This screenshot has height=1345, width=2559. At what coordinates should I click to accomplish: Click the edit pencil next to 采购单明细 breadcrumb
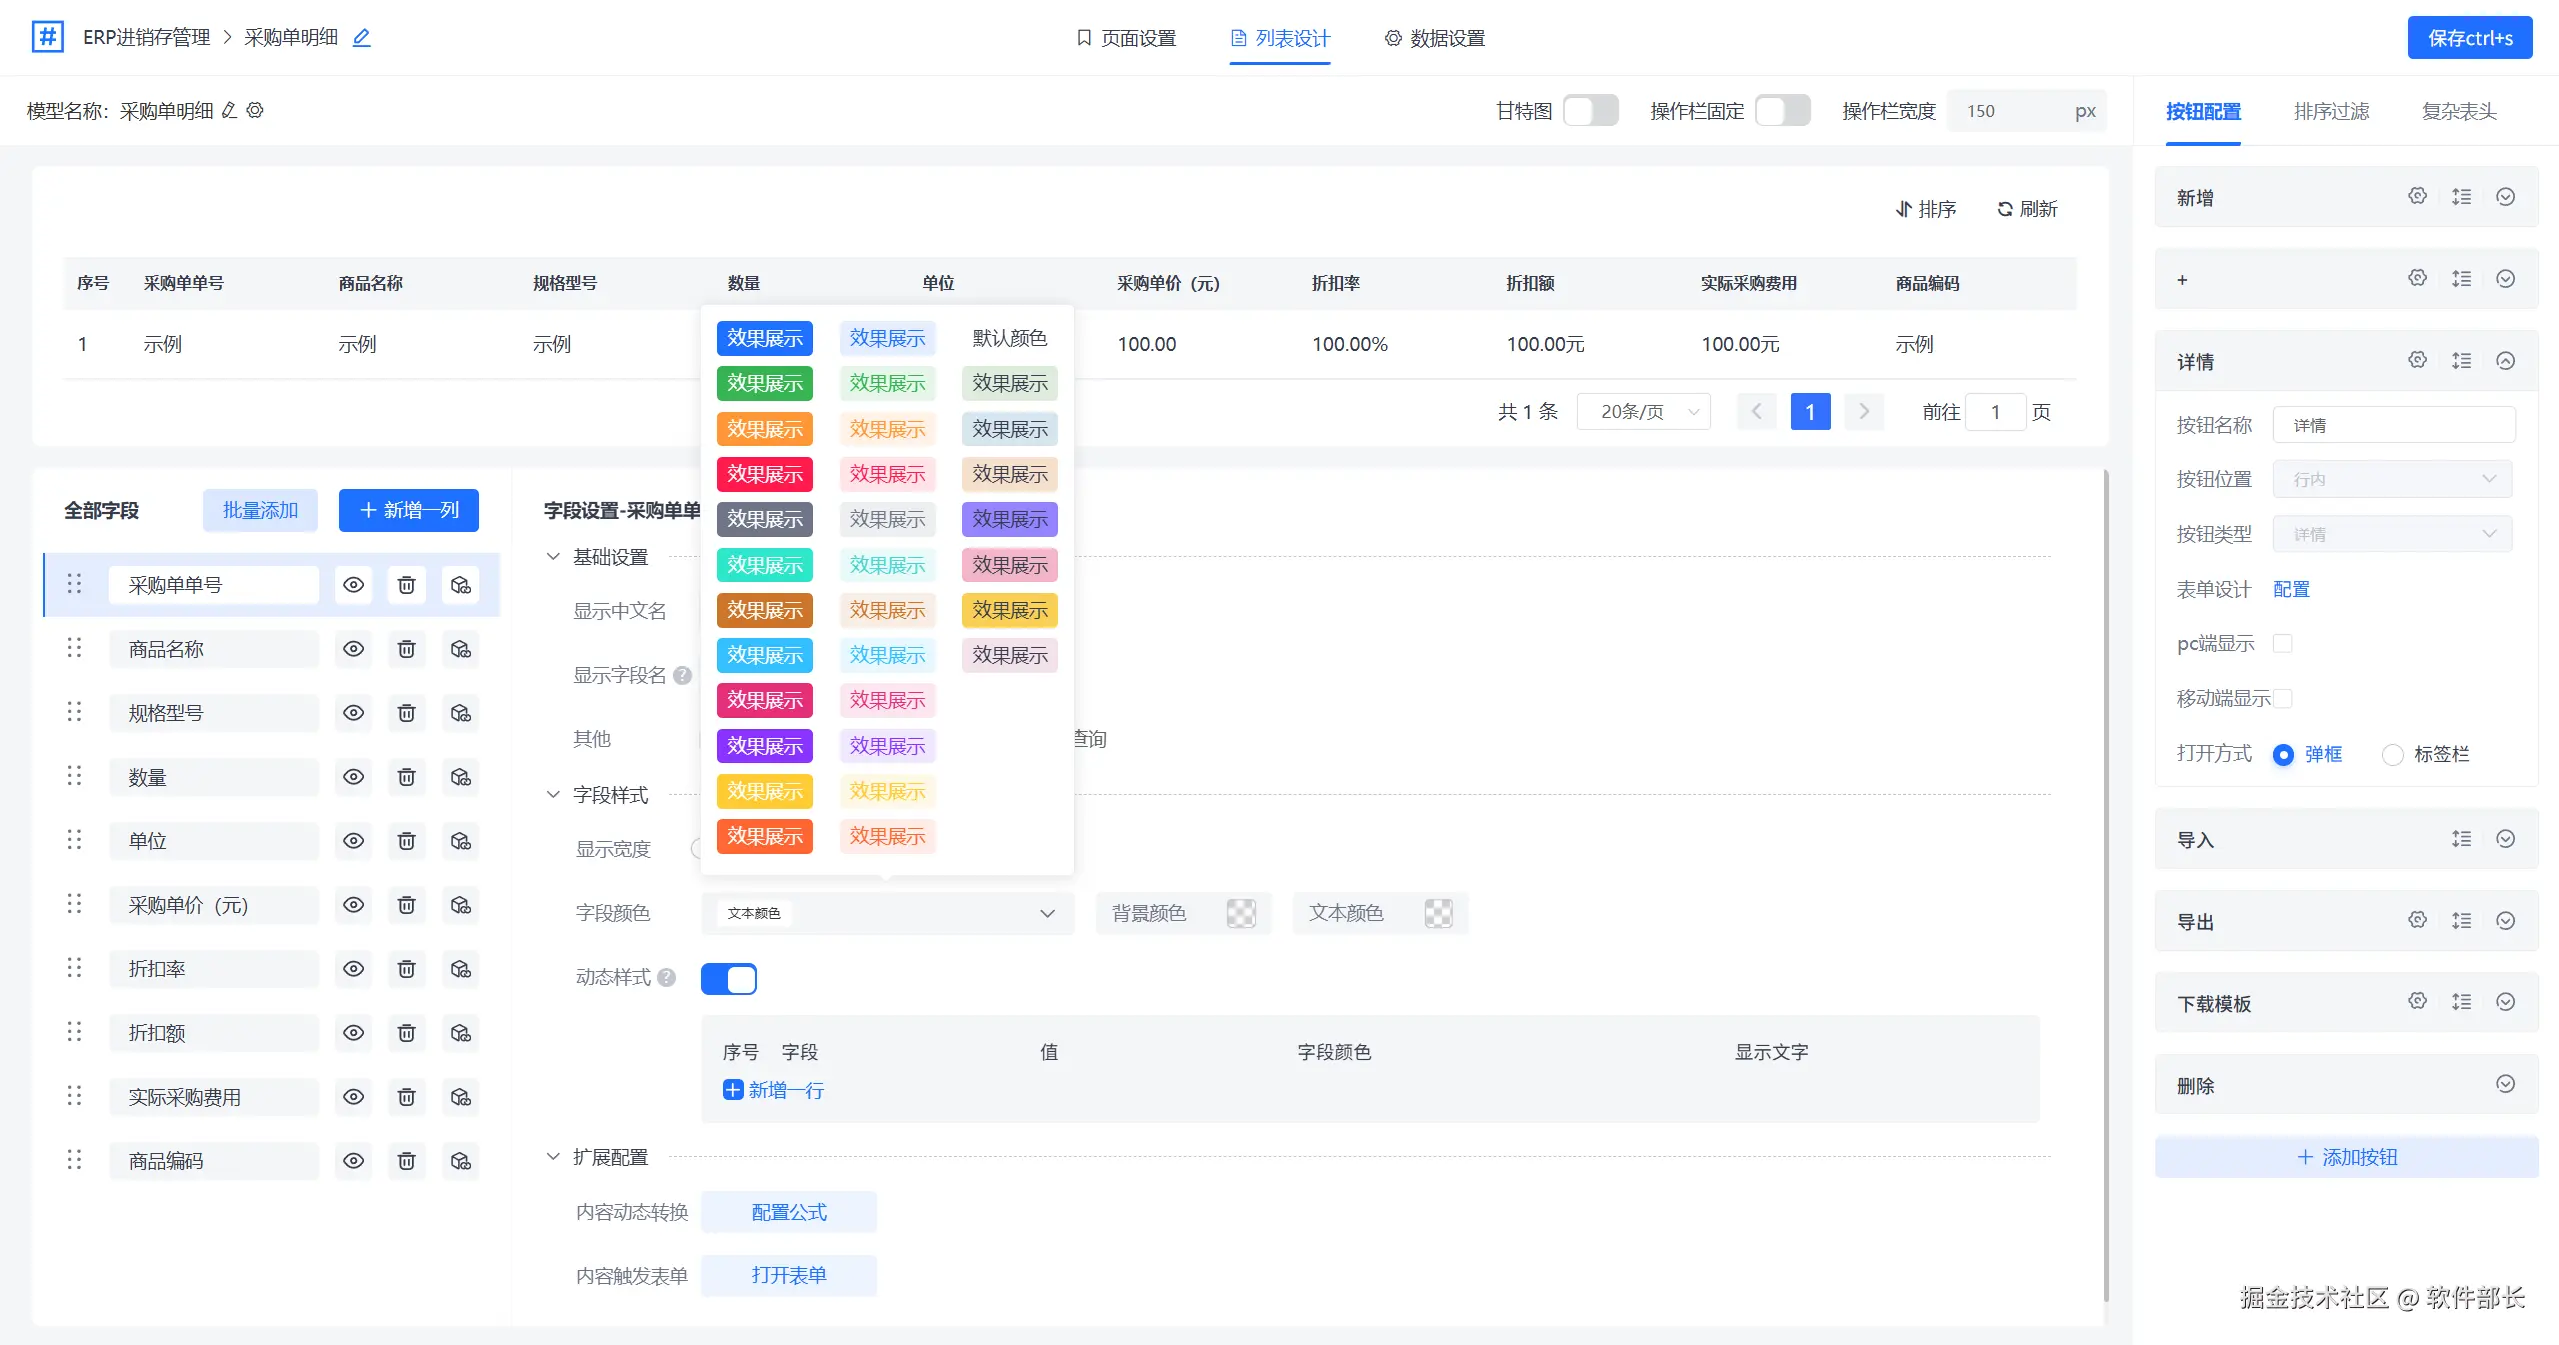pyautogui.click(x=361, y=38)
